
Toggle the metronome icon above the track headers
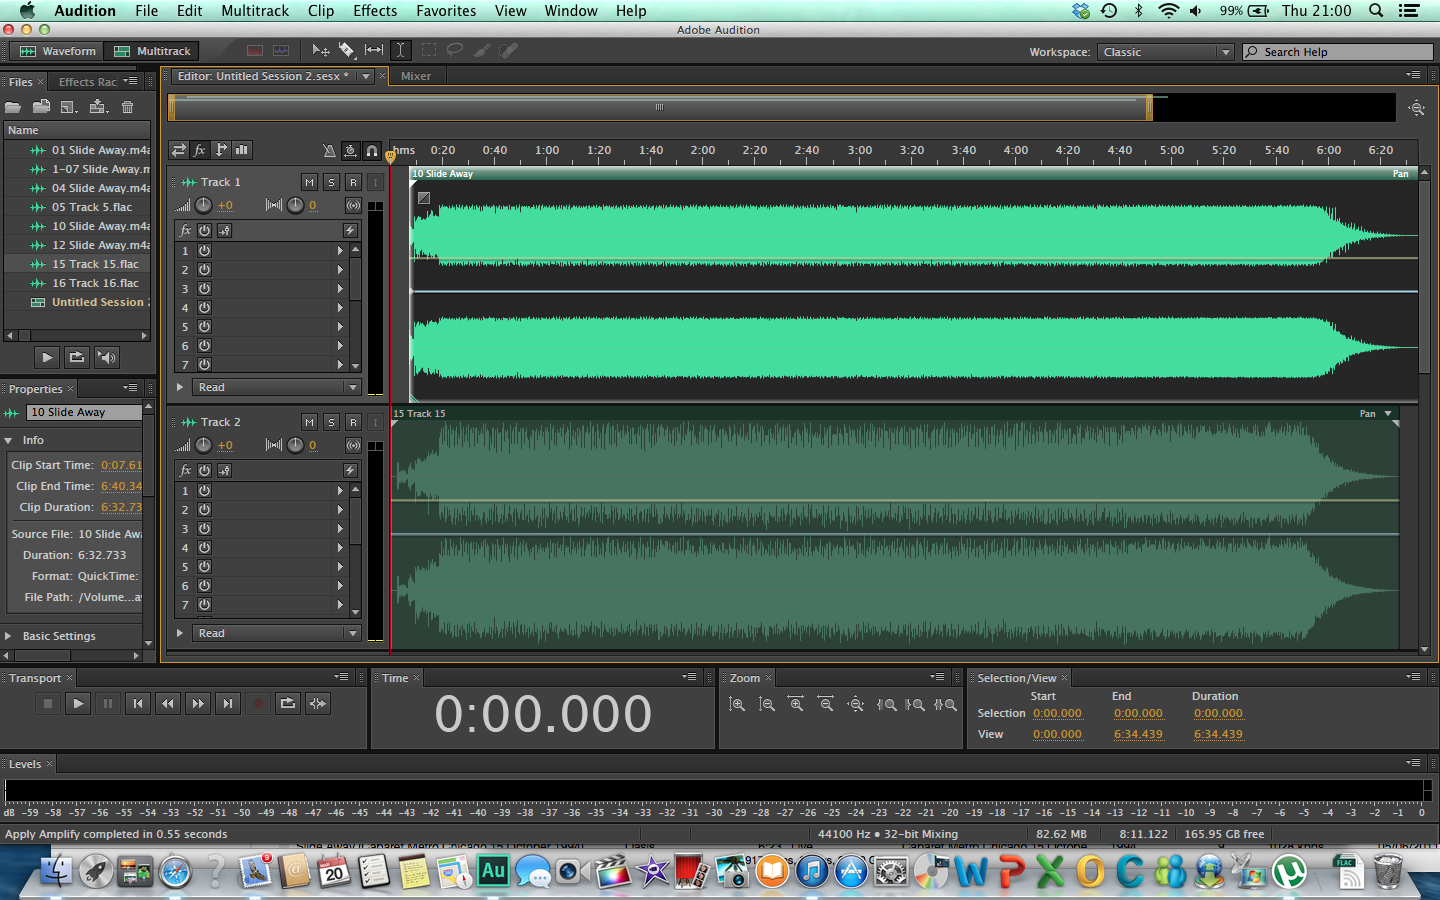pos(329,151)
